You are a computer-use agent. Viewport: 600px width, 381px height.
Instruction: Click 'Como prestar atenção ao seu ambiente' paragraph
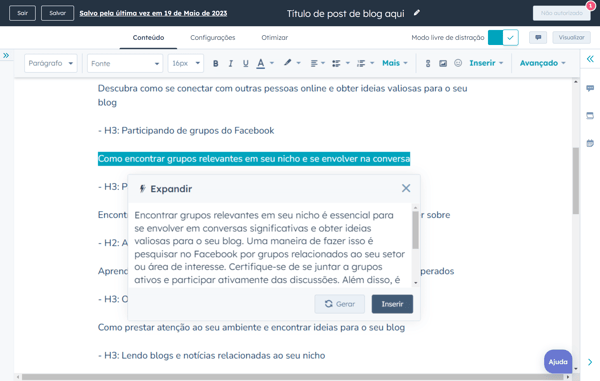[x=251, y=327]
